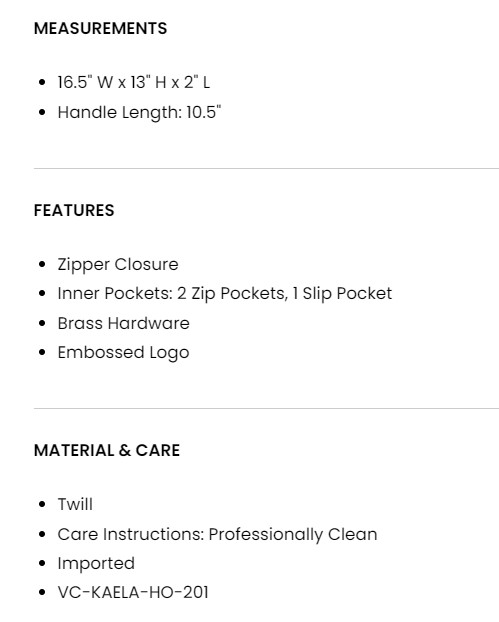The width and height of the screenshot is (499, 622).
Task: Click the divider line below Measurements section
Action: (x=266, y=169)
